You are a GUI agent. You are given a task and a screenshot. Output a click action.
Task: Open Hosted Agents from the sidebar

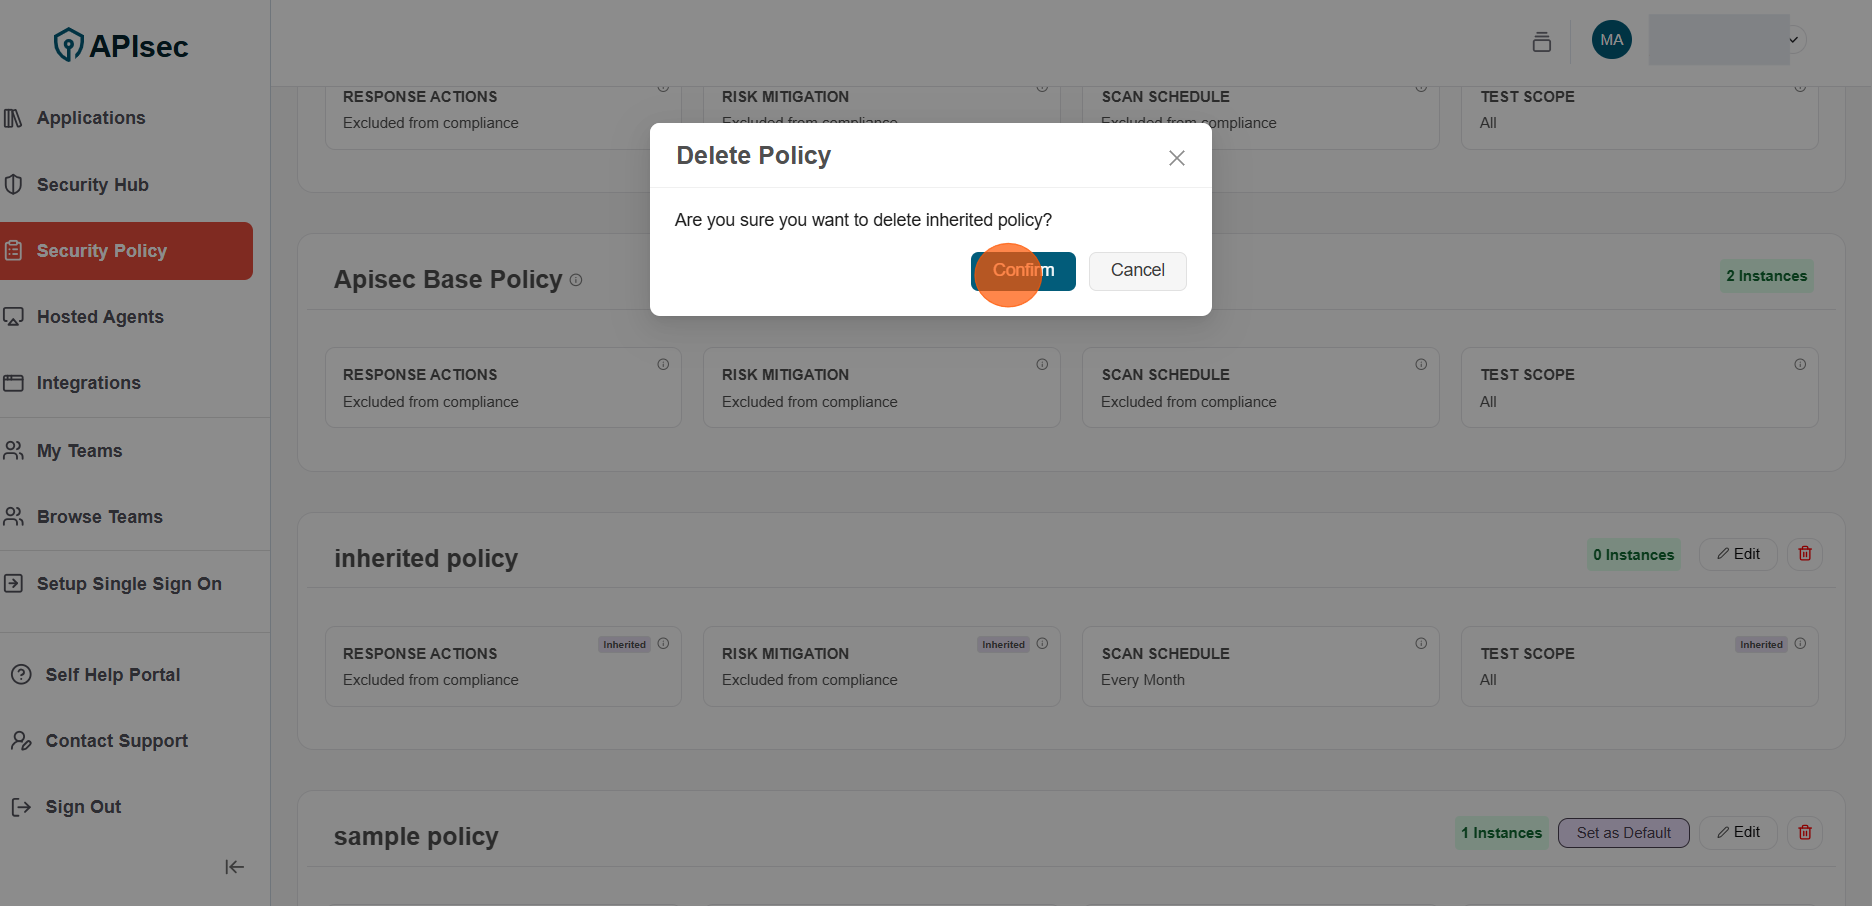pos(100,316)
